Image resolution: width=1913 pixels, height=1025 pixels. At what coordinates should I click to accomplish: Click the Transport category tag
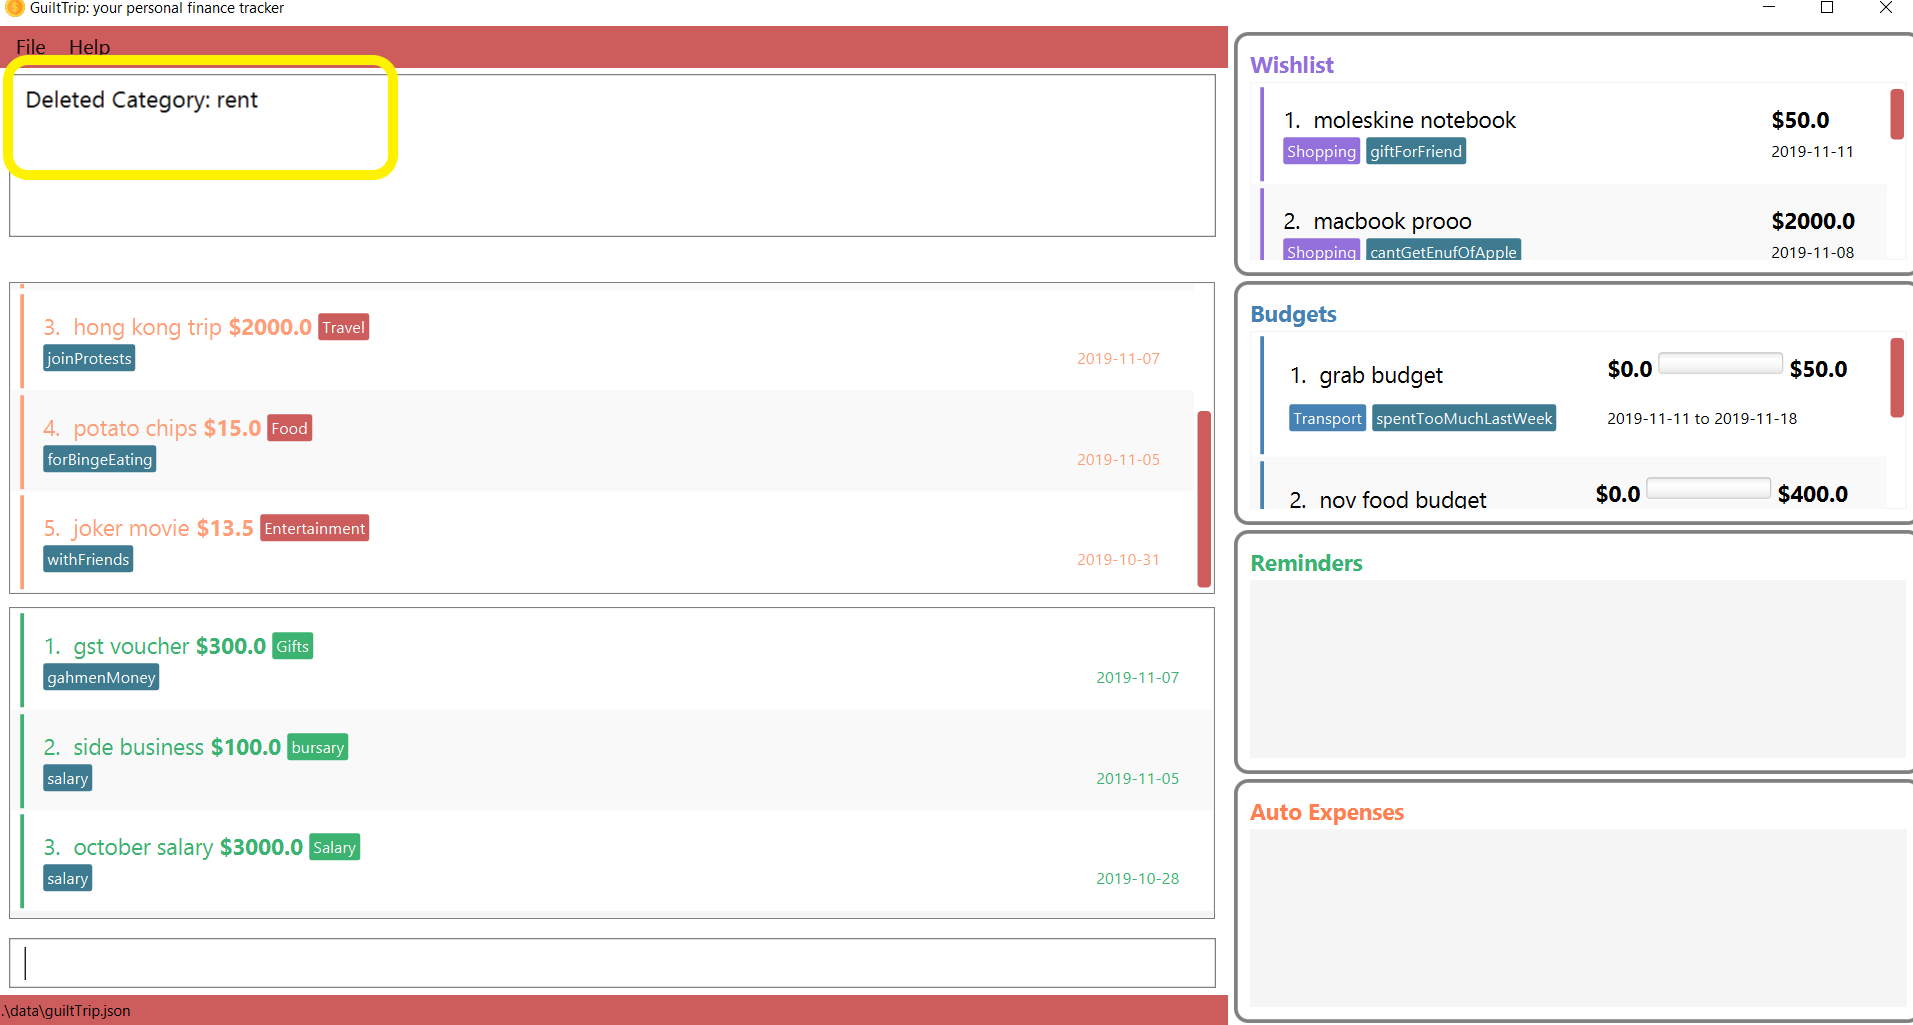point(1327,418)
